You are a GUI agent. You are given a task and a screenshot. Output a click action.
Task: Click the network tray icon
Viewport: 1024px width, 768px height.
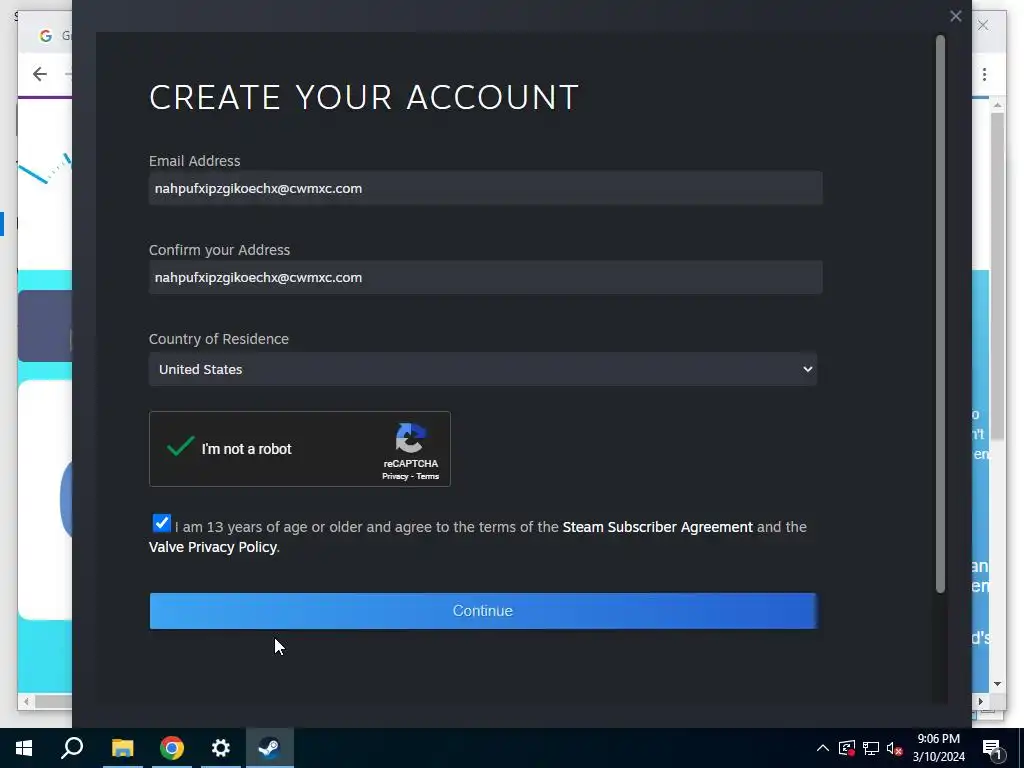tap(871, 748)
